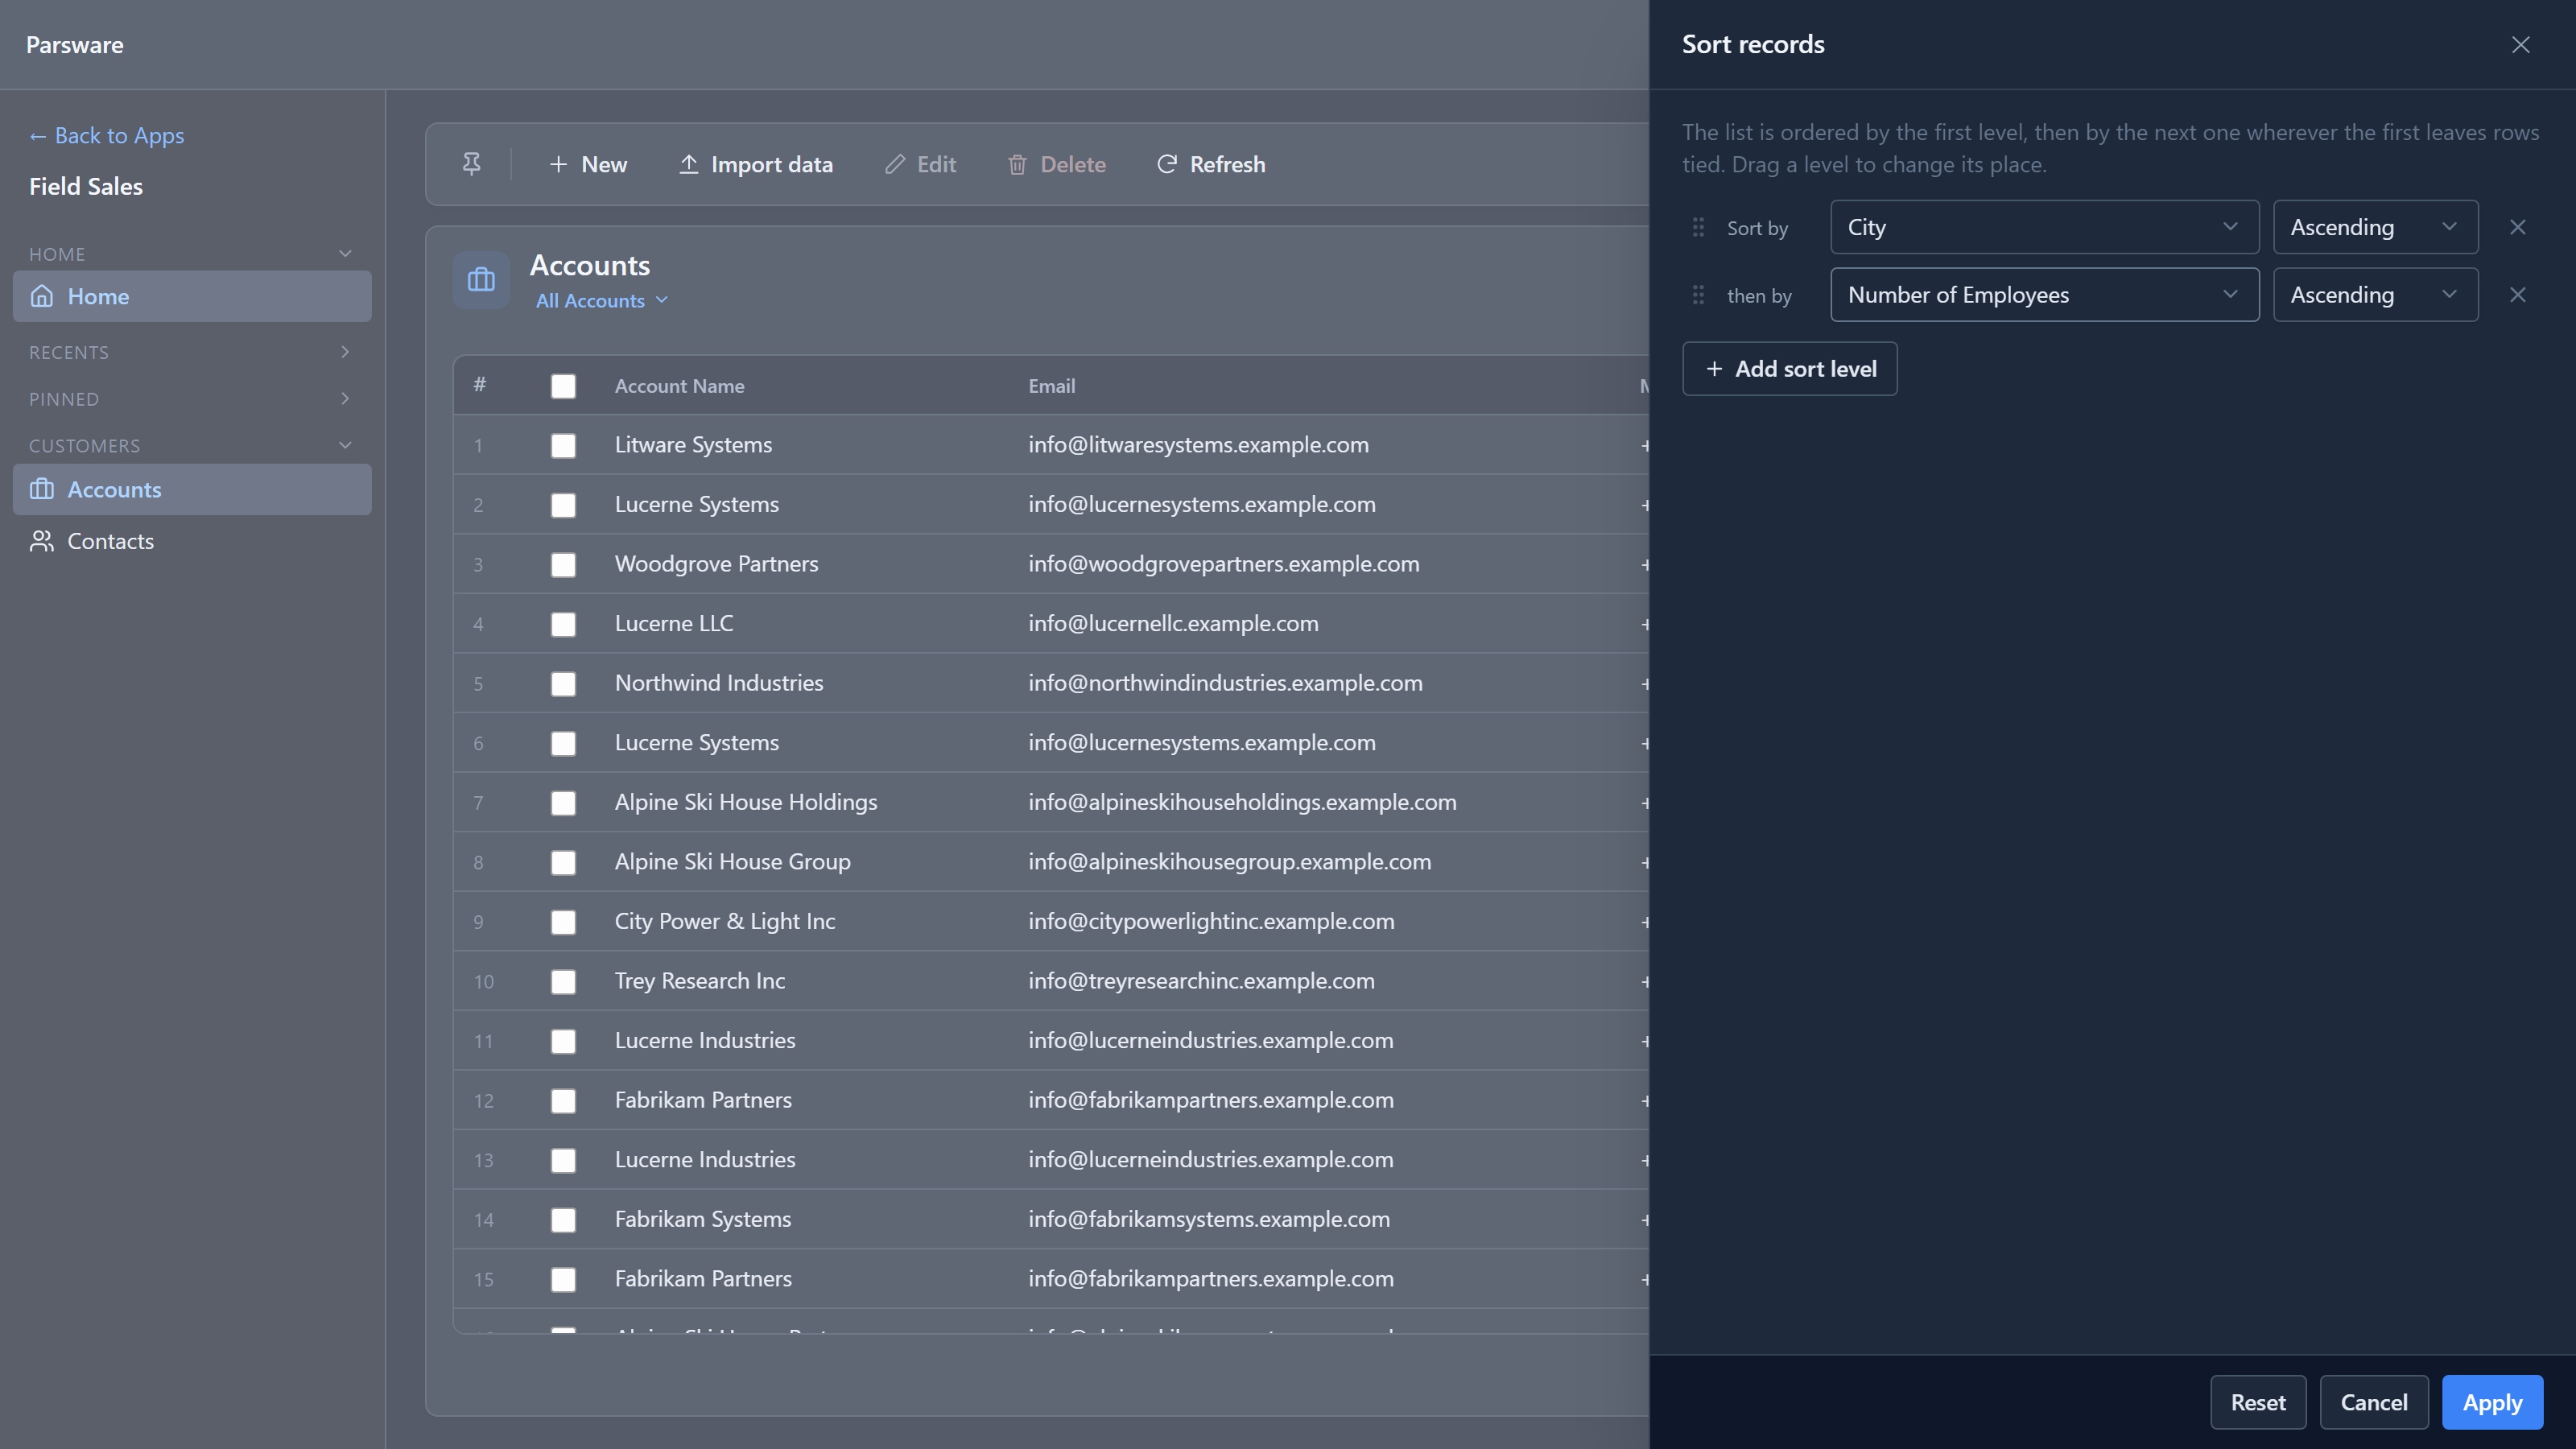This screenshot has width=2576, height=1449.
Task: Click the pin icon in the toolbar
Action: (471, 164)
